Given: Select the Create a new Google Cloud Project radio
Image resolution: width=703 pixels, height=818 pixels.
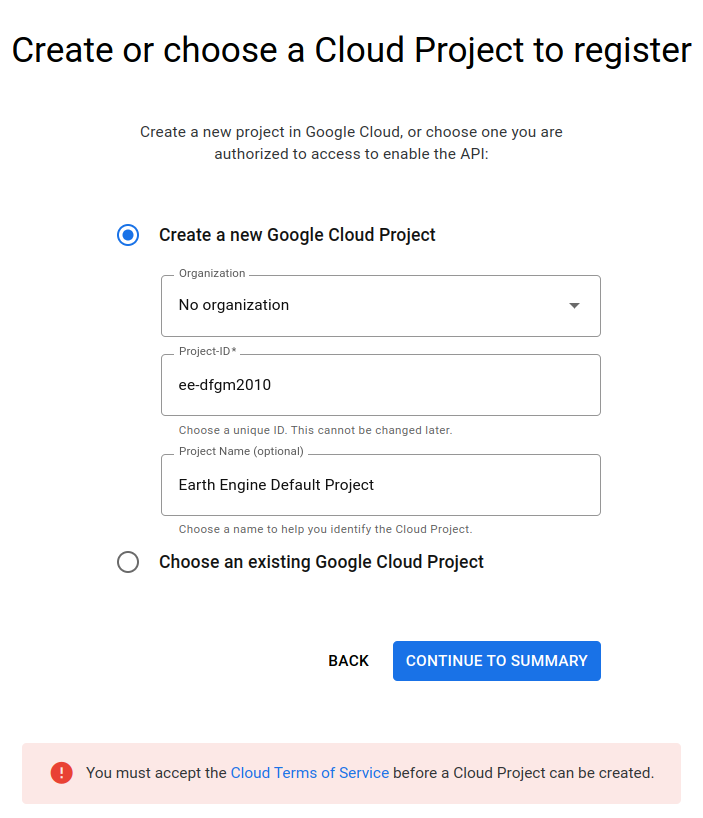Looking at the screenshot, I should pyautogui.click(x=128, y=235).
